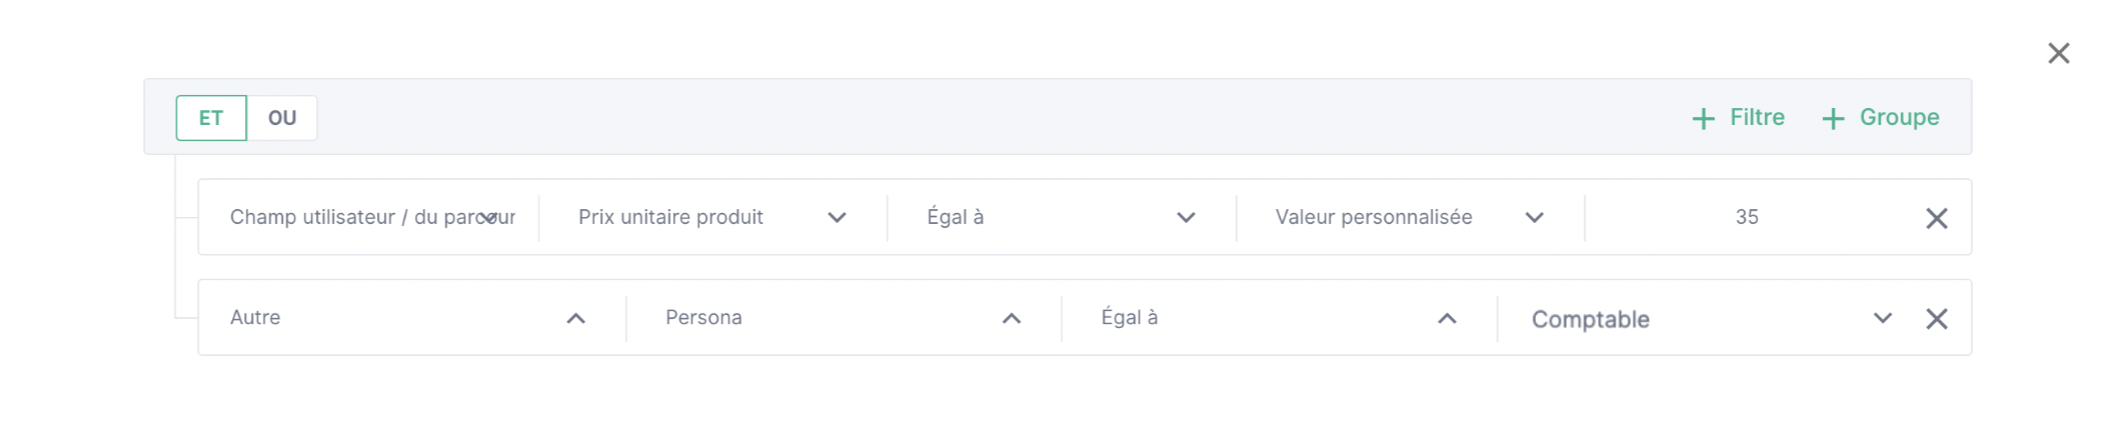Open the Valeur personnalisée dropdown

click(1410, 217)
